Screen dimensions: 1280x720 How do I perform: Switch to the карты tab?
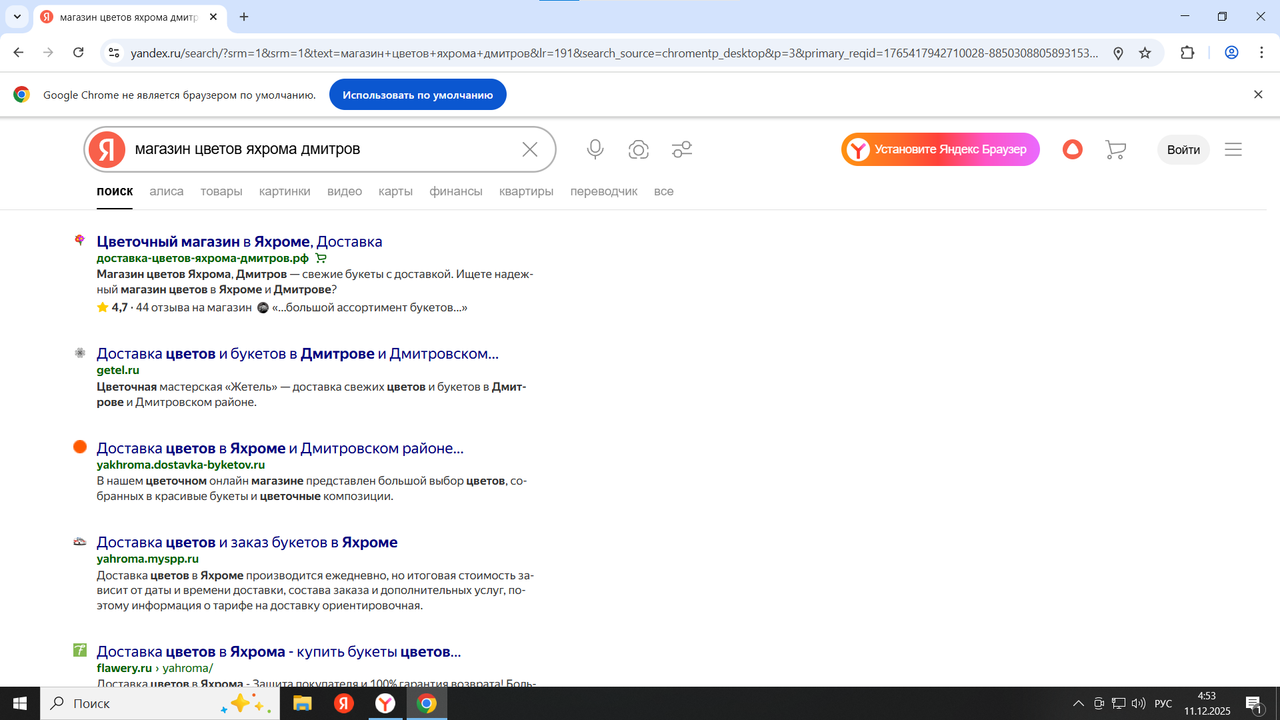pyautogui.click(x=396, y=191)
